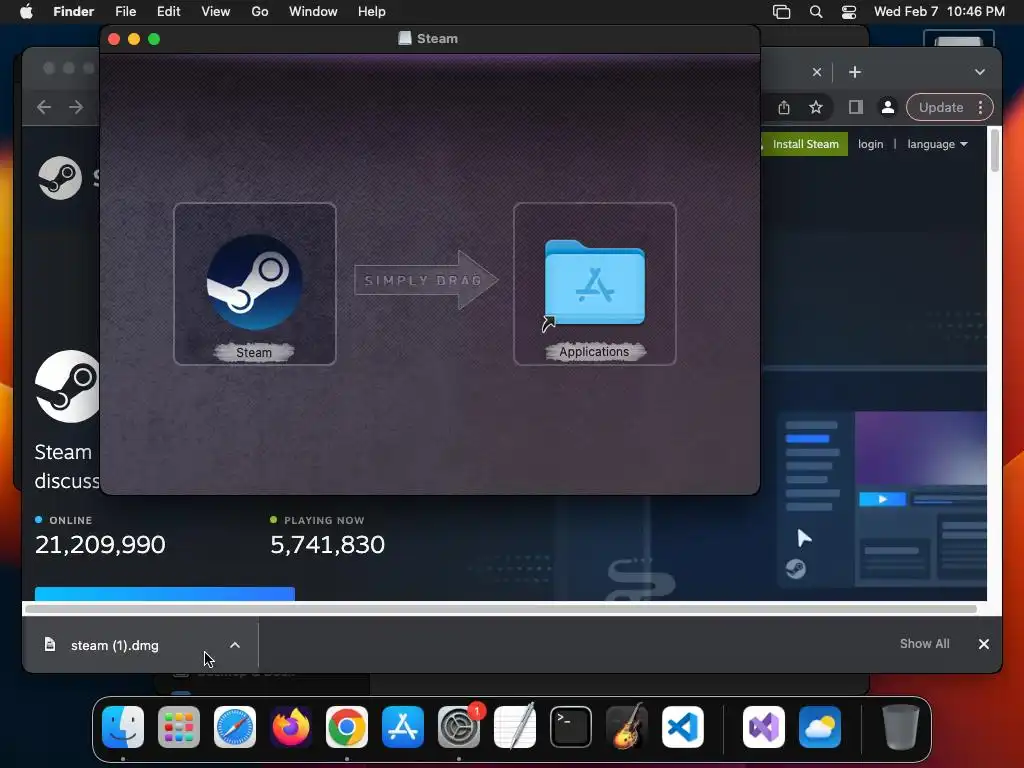Click the share page icon in Chrome
The height and width of the screenshot is (768, 1024).
[x=784, y=107]
